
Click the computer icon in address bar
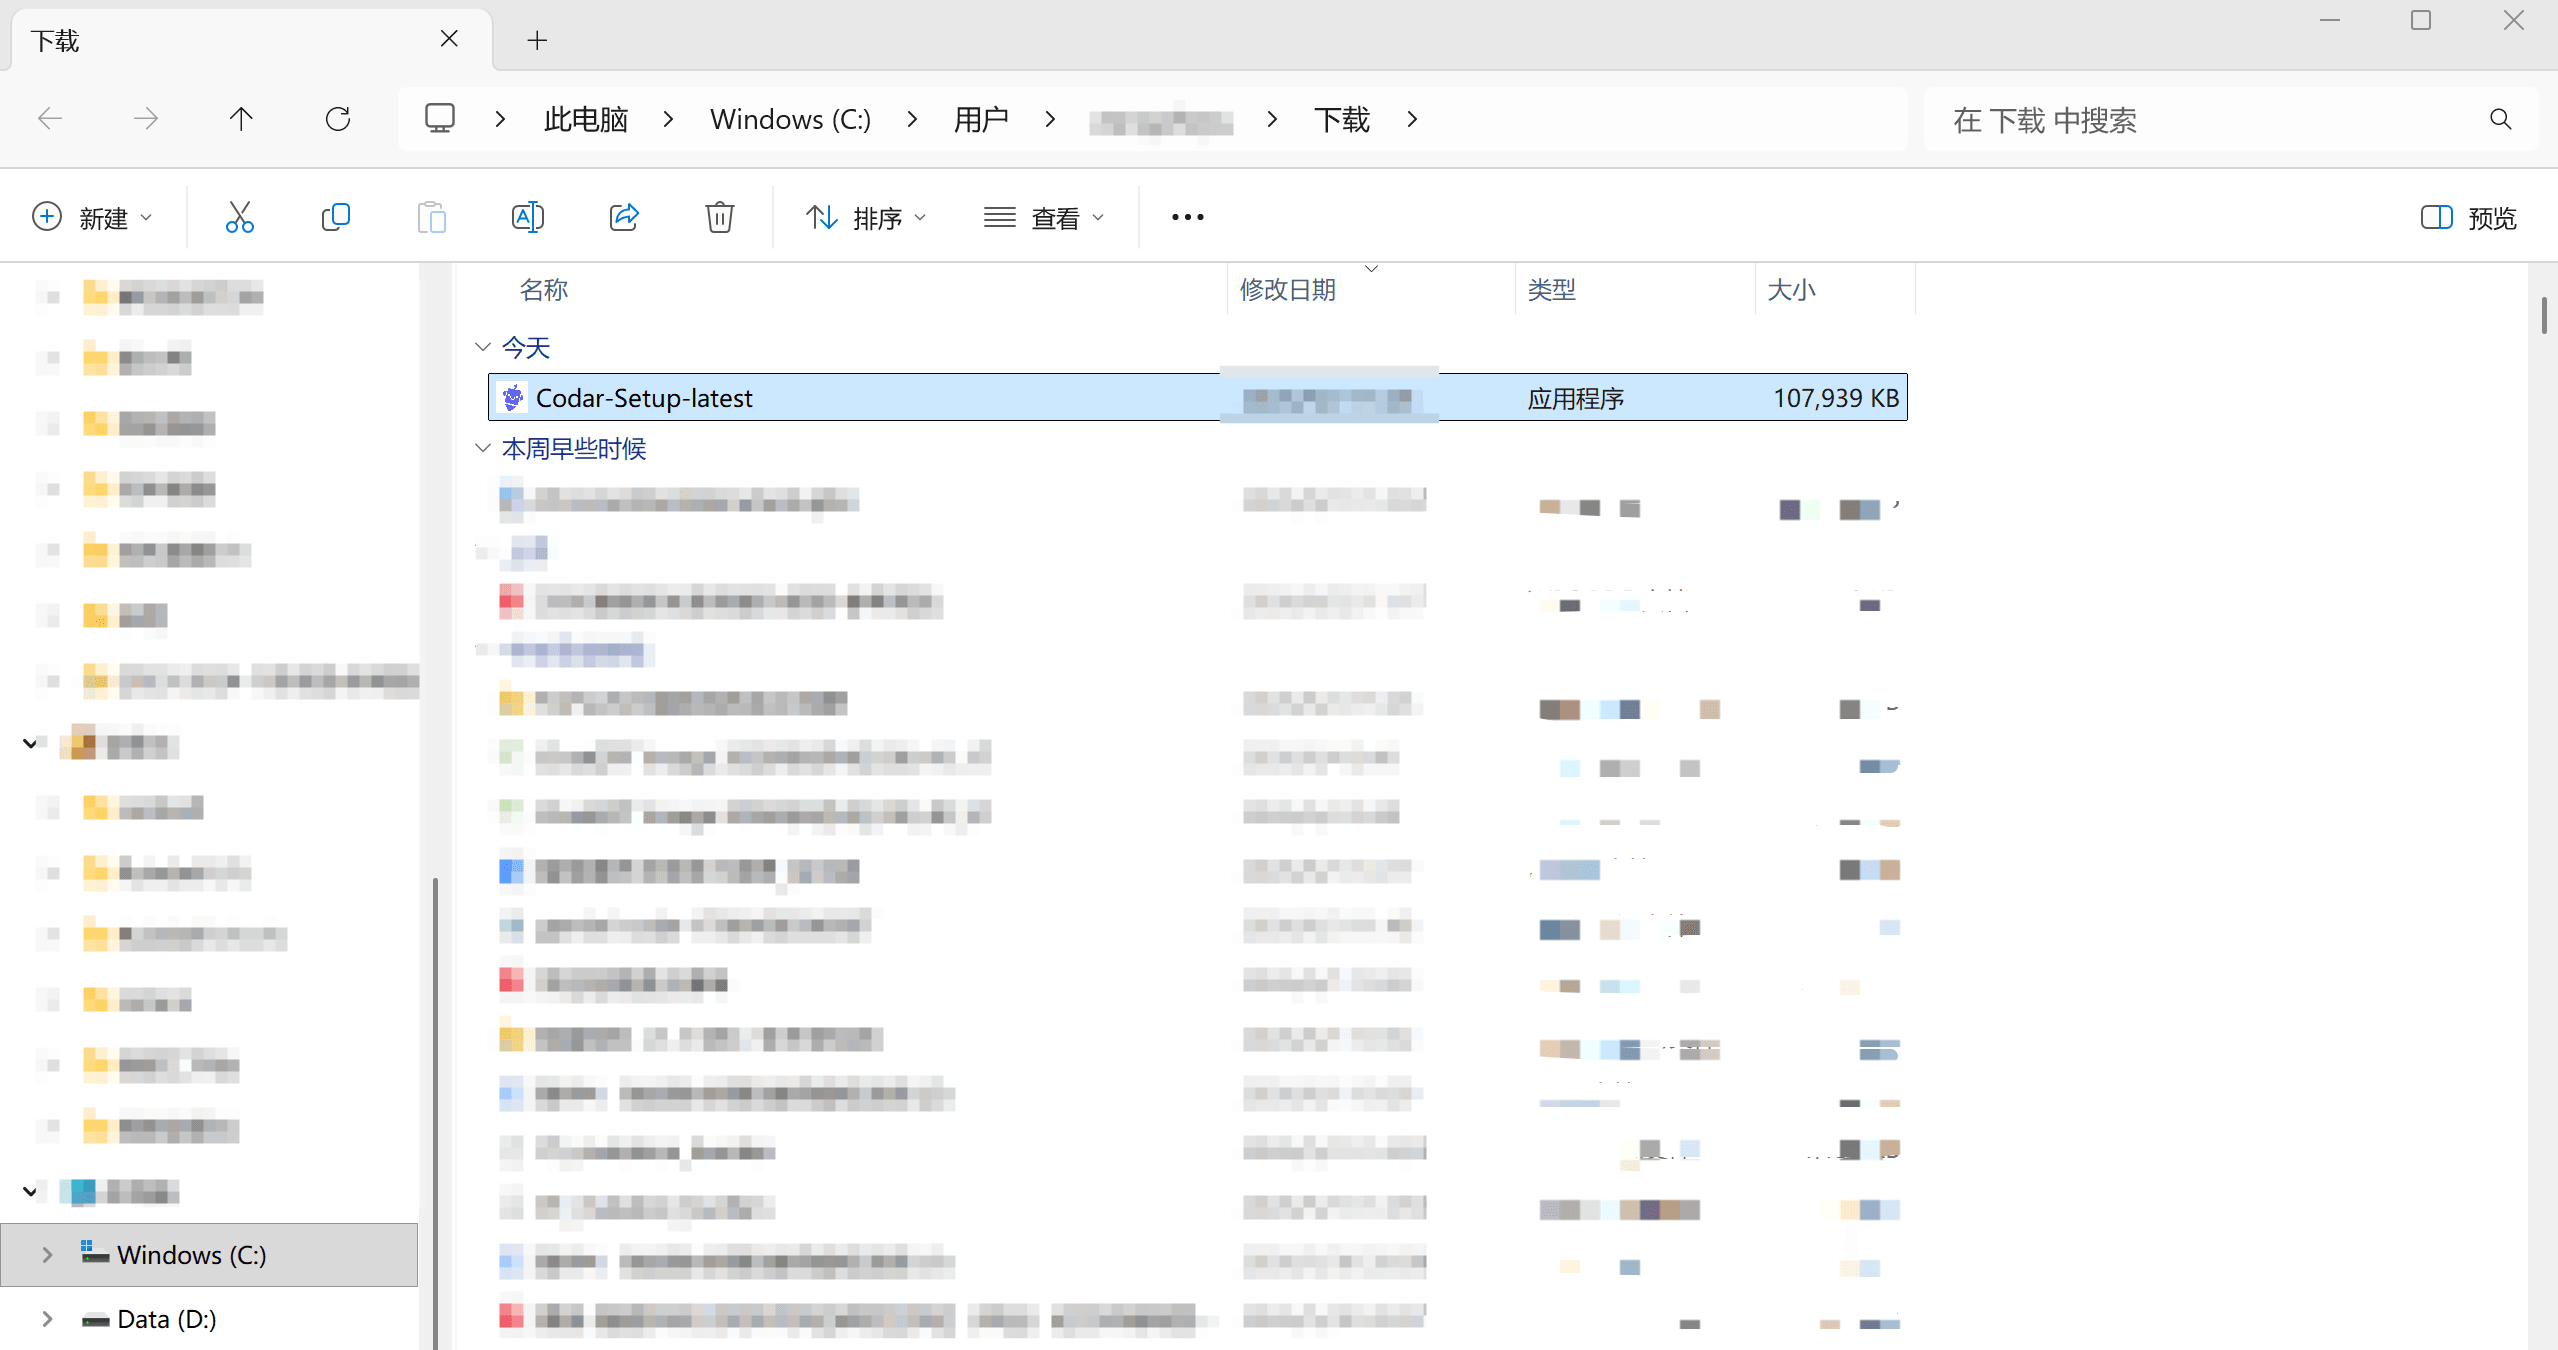point(440,118)
